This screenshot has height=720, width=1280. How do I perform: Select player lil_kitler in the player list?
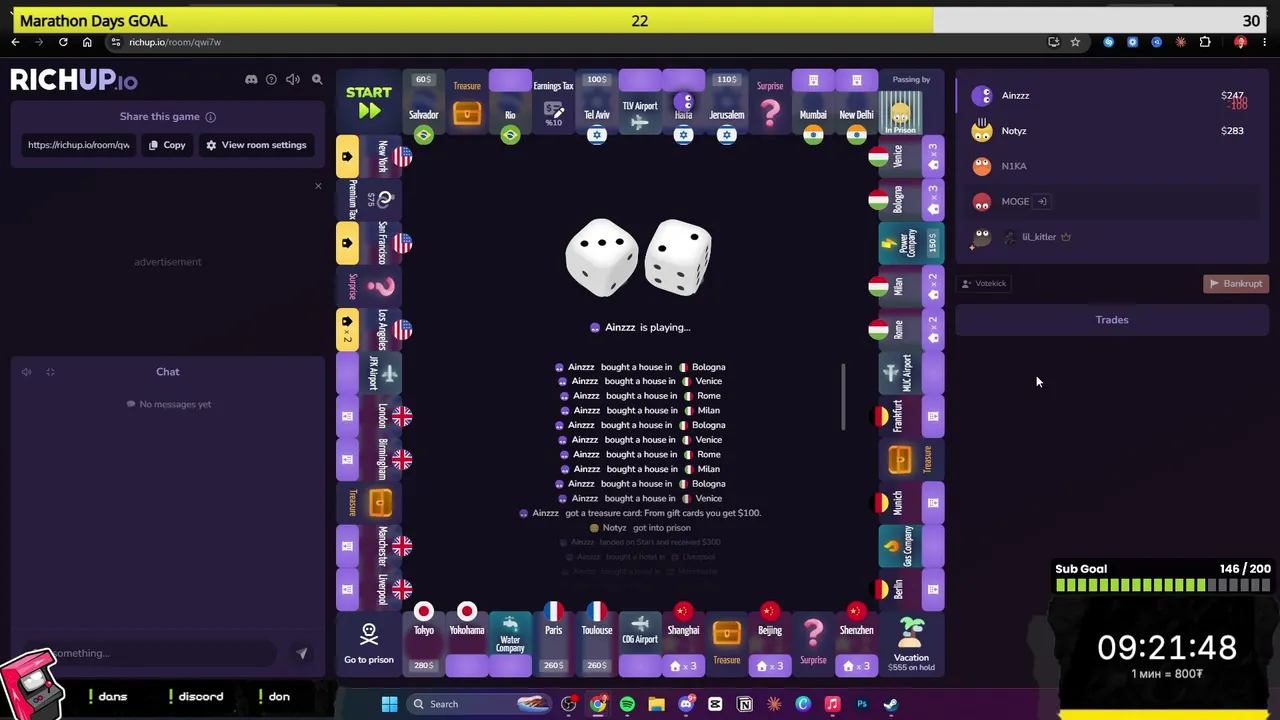(x=1112, y=237)
